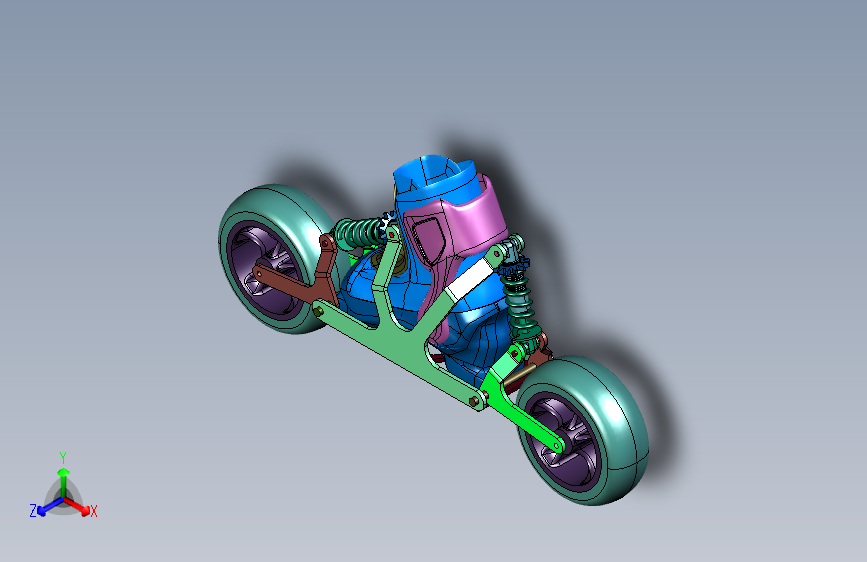Viewport: 867px width, 562px height.
Task: Click the red X axis of the orientation triad
Action: pyautogui.click(x=77, y=507)
